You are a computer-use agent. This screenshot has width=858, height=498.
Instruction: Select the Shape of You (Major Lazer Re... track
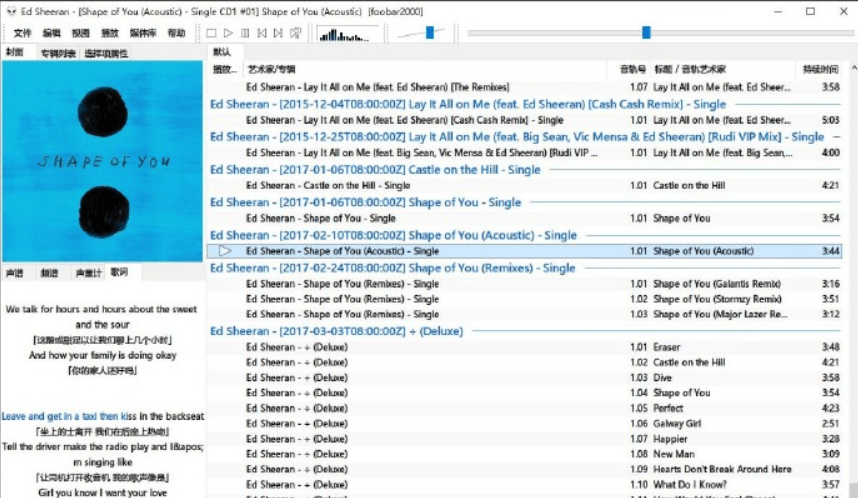[x=525, y=315]
